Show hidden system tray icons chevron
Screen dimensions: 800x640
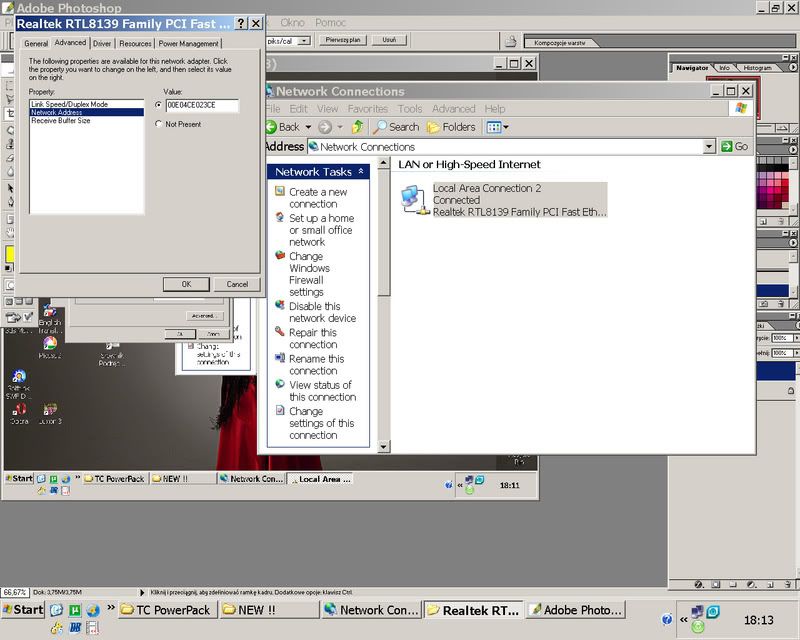[683, 620]
